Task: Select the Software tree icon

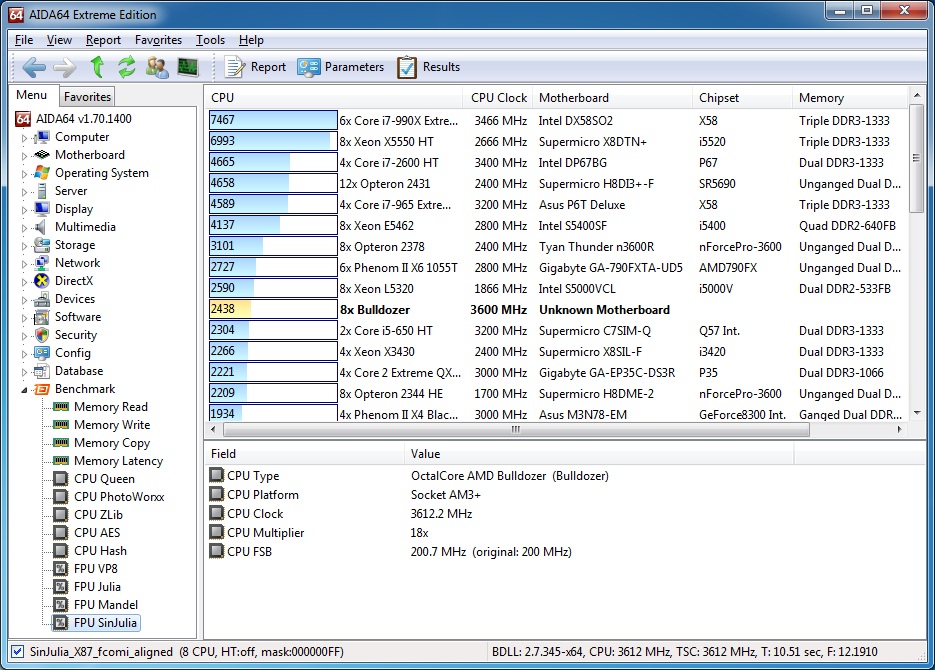Action: [x=42, y=317]
